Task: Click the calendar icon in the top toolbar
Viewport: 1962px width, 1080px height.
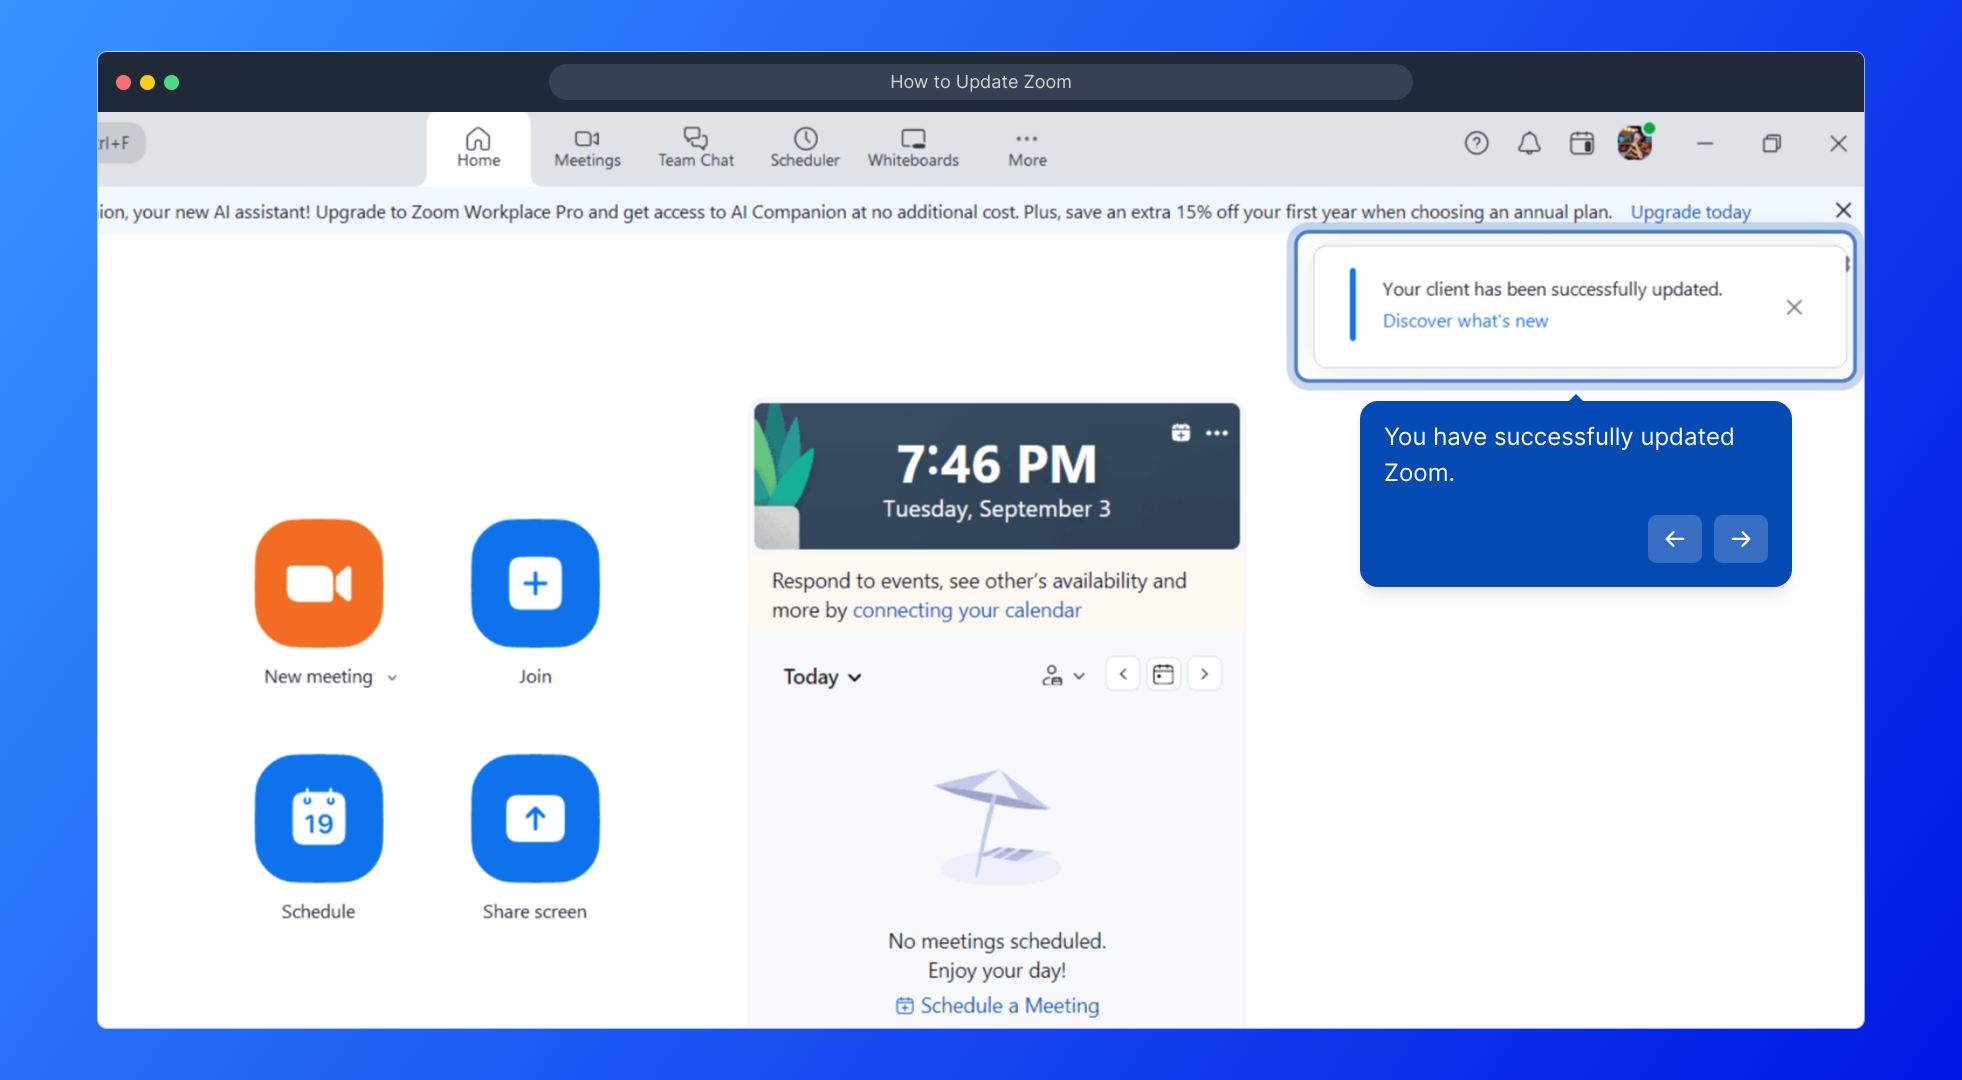Action: [x=1582, y=143]
